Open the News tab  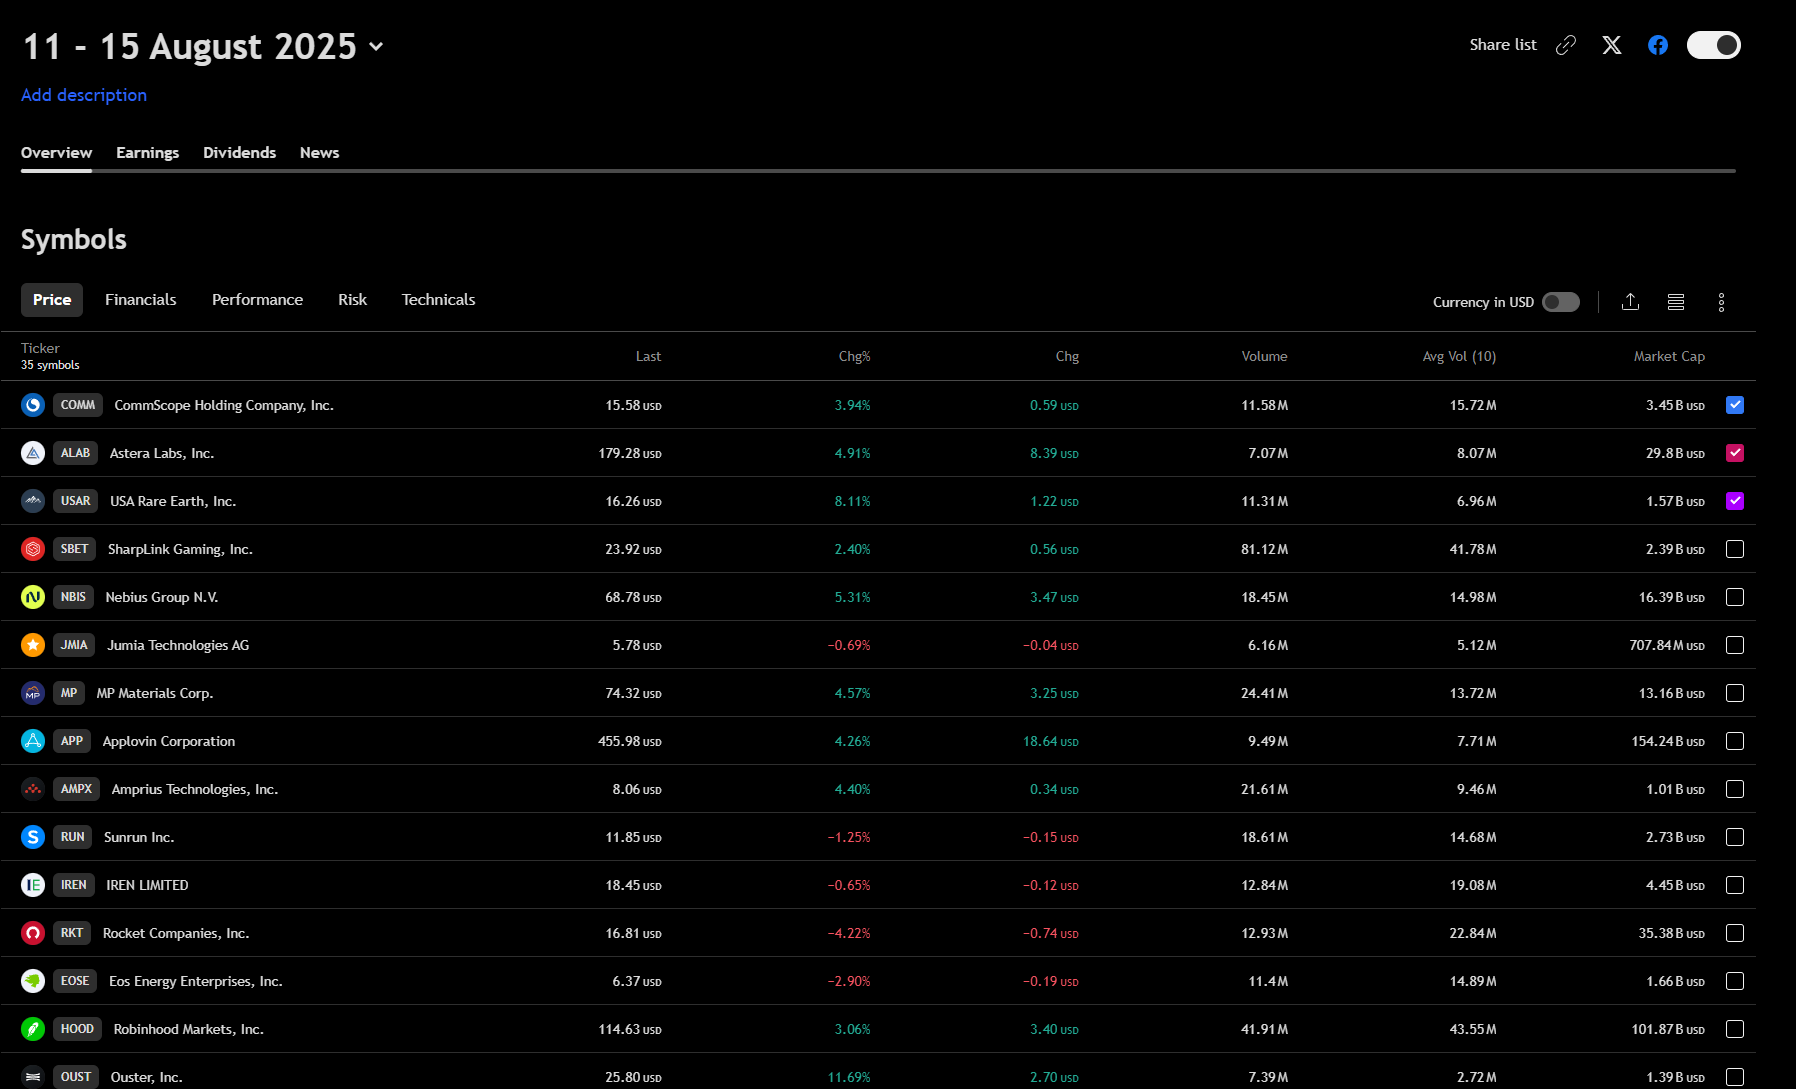(x=319, y=152)
